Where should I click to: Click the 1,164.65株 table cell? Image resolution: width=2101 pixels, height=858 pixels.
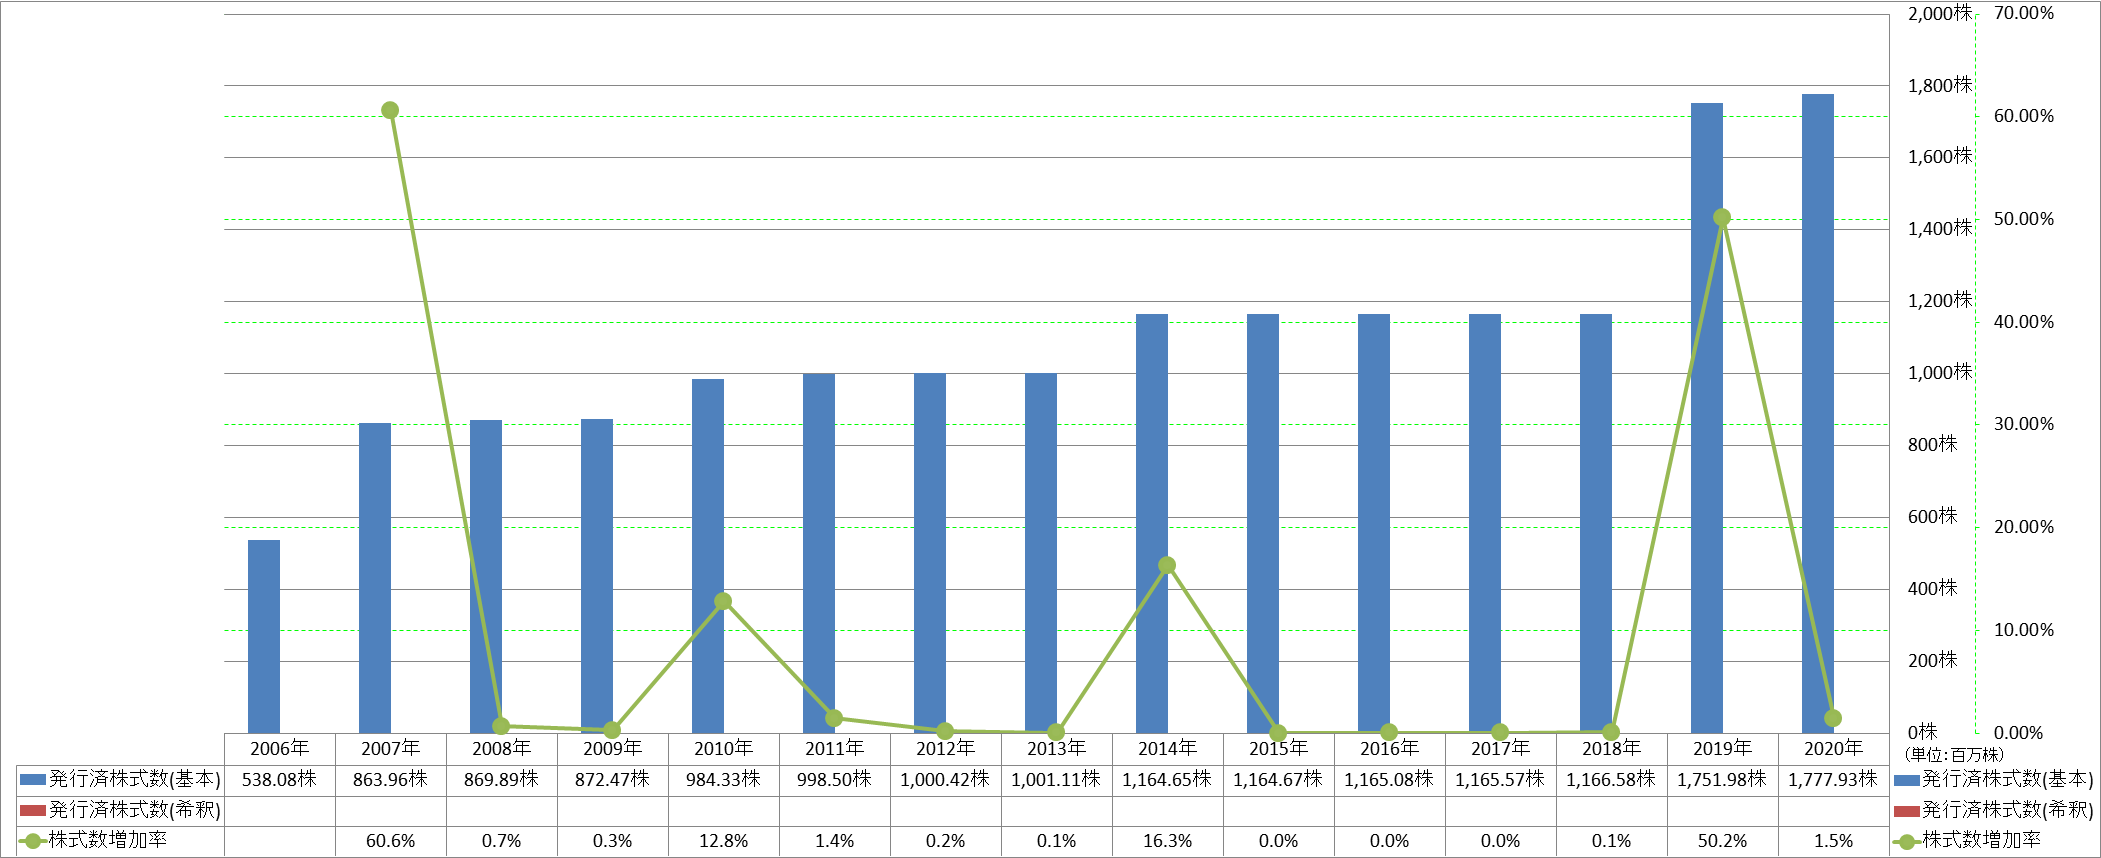1167,779
